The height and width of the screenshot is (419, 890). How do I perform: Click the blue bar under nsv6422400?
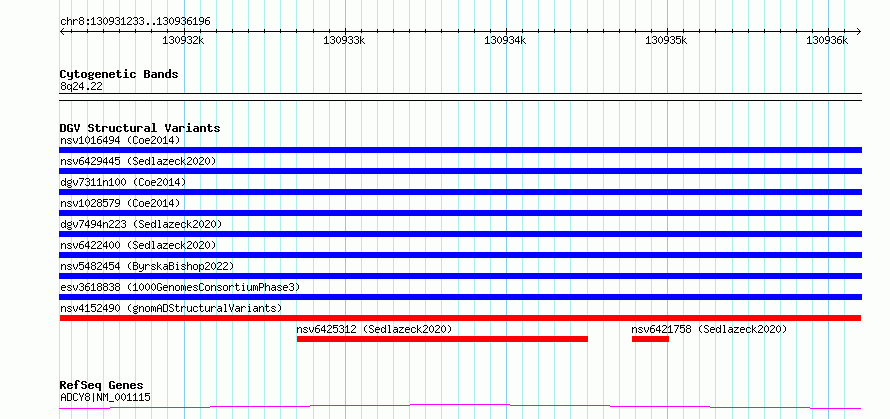coord(460,255)
